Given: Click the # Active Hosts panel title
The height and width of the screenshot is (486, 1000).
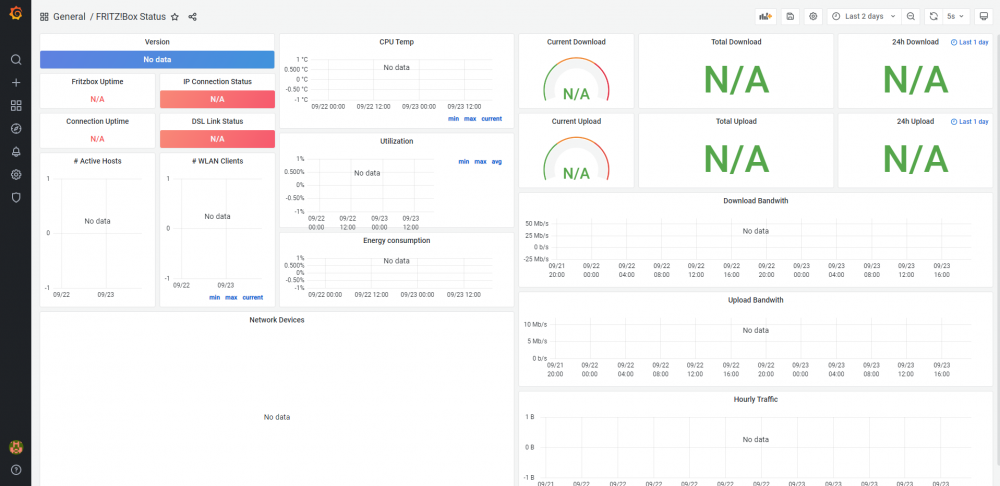Looking at the screenshot, I should pyautogui.click(x=98, y=161).
